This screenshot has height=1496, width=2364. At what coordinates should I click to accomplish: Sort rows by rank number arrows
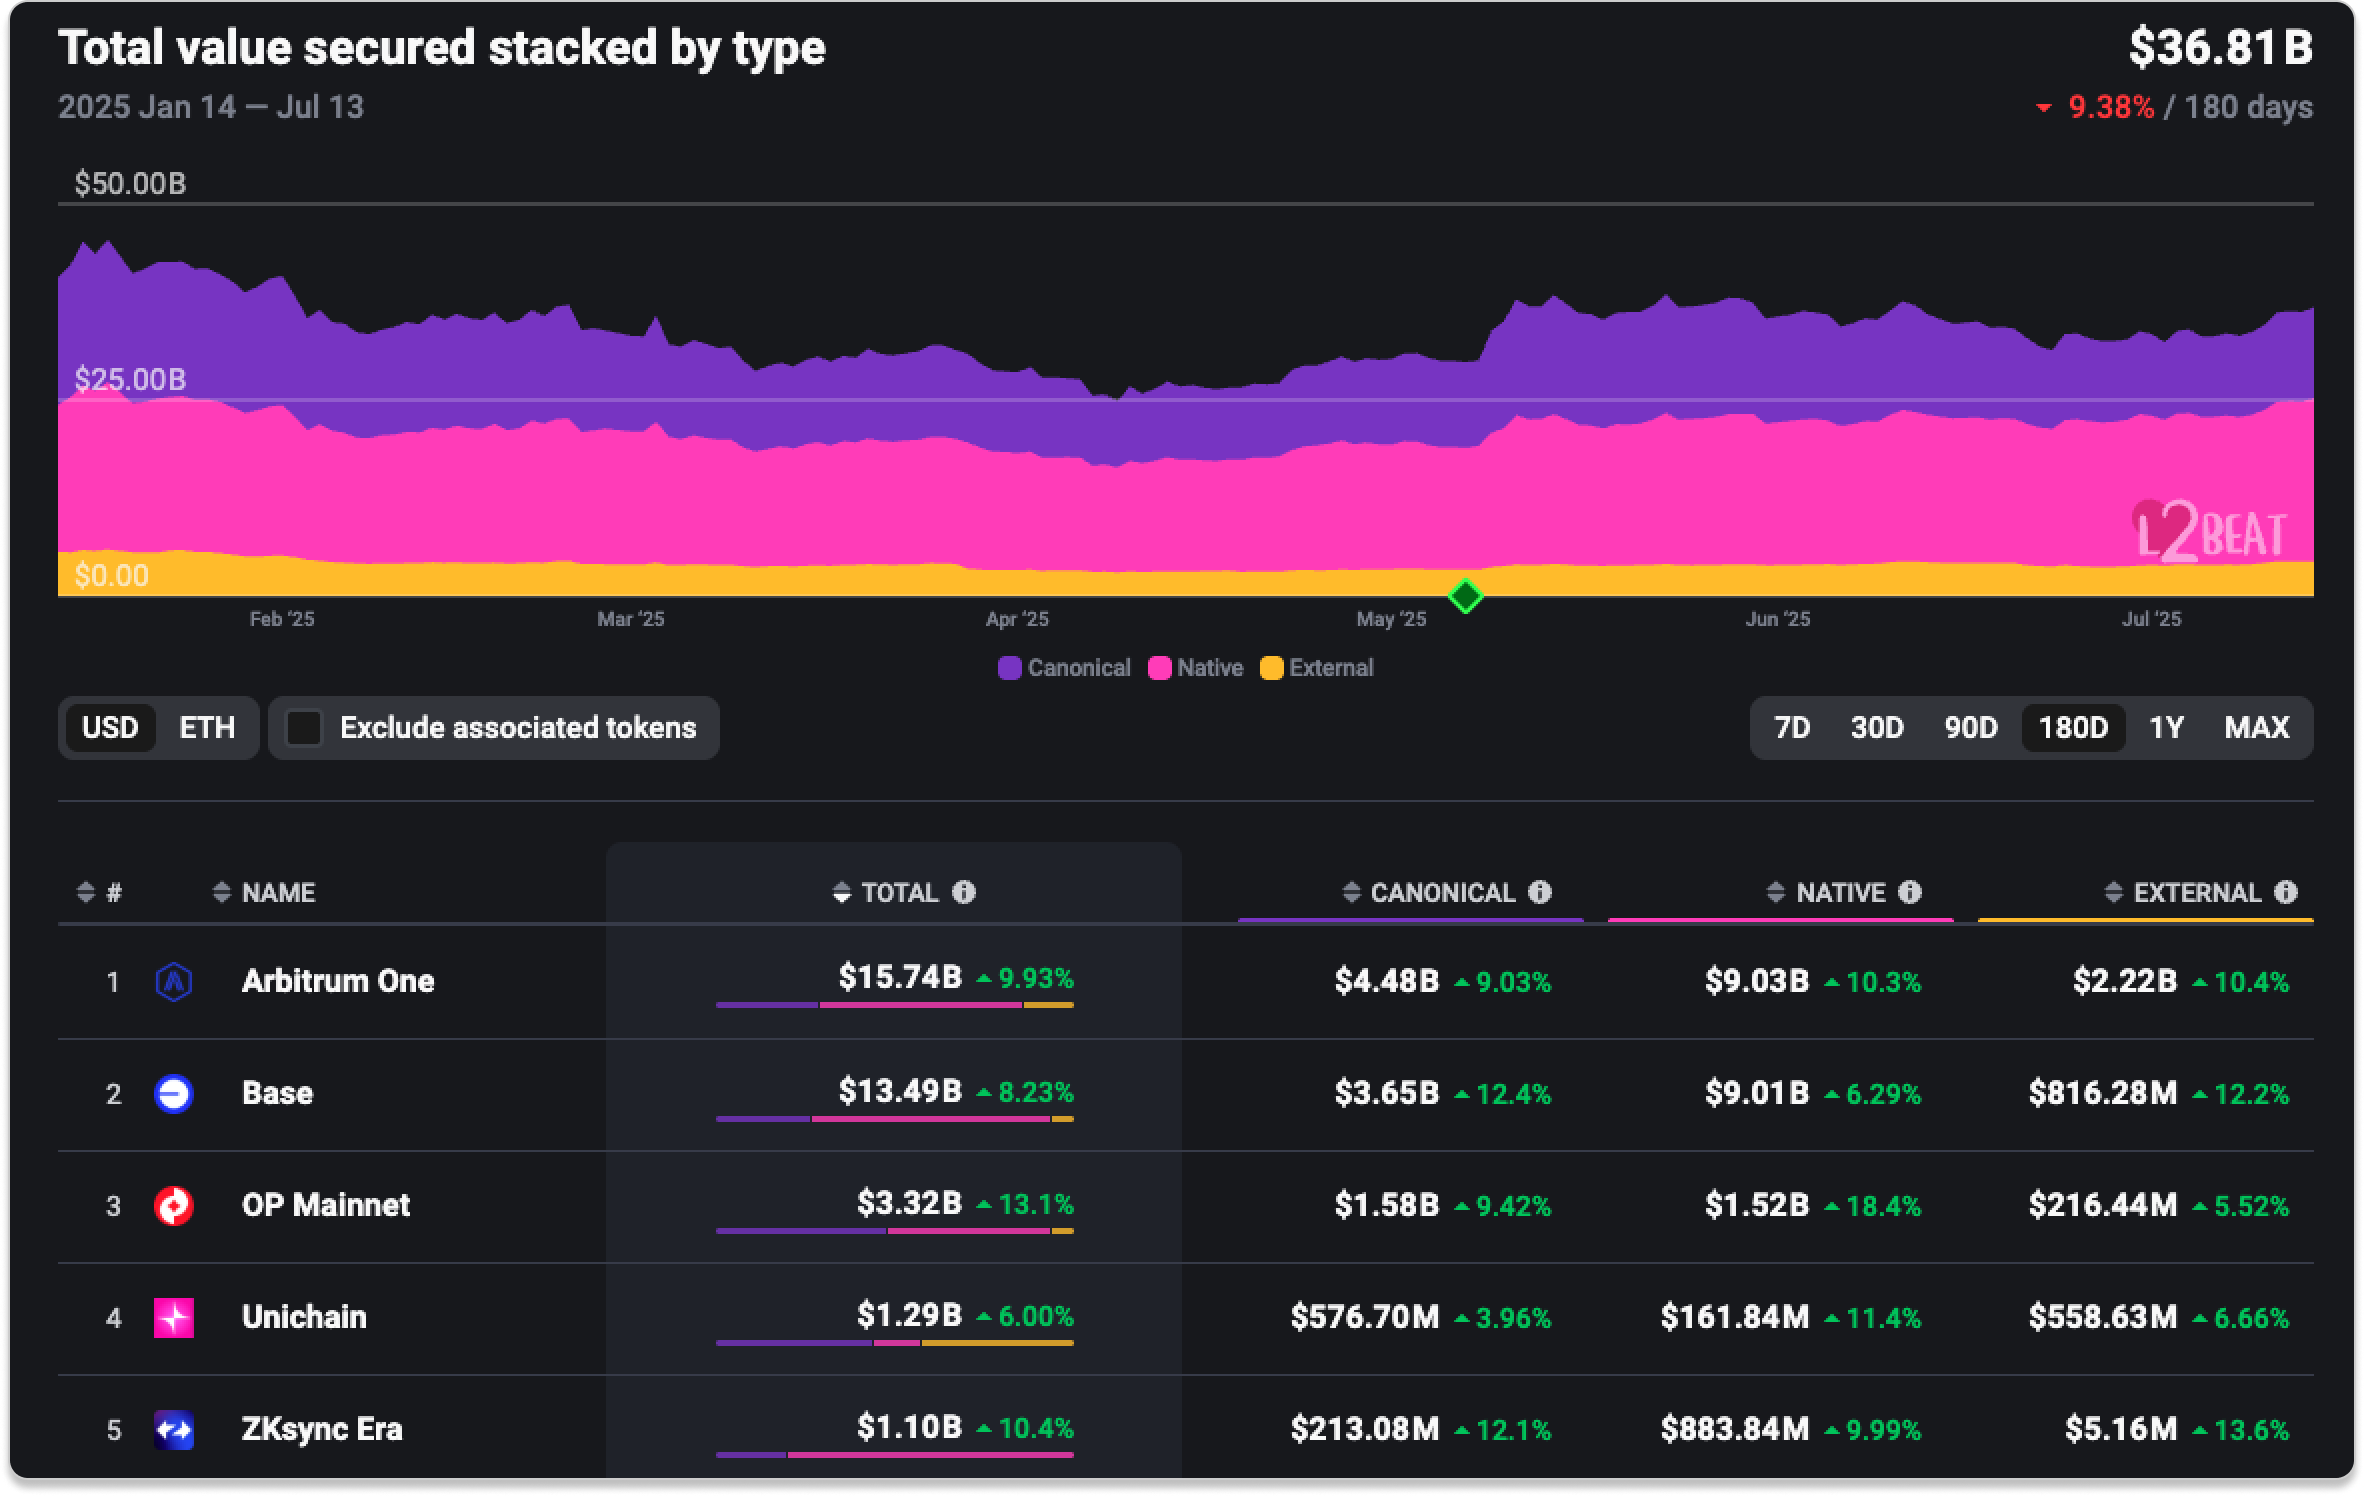point(86,892)
